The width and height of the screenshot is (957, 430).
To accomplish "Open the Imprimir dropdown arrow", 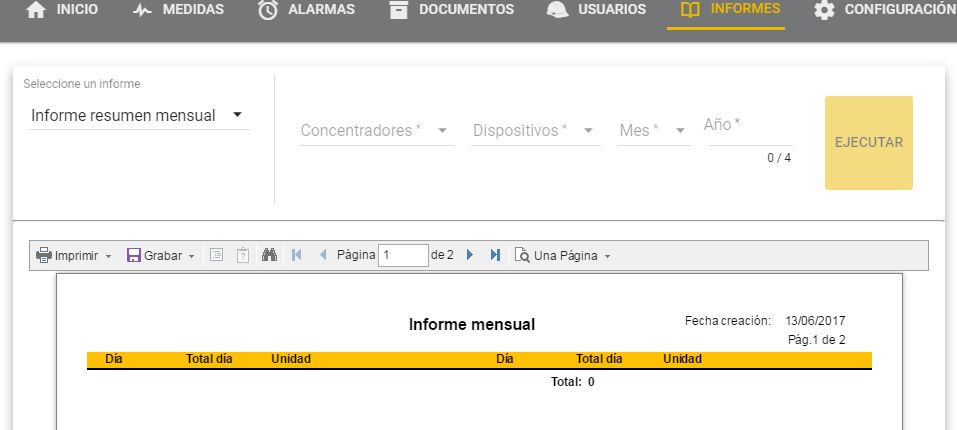I will coord(109,256).
